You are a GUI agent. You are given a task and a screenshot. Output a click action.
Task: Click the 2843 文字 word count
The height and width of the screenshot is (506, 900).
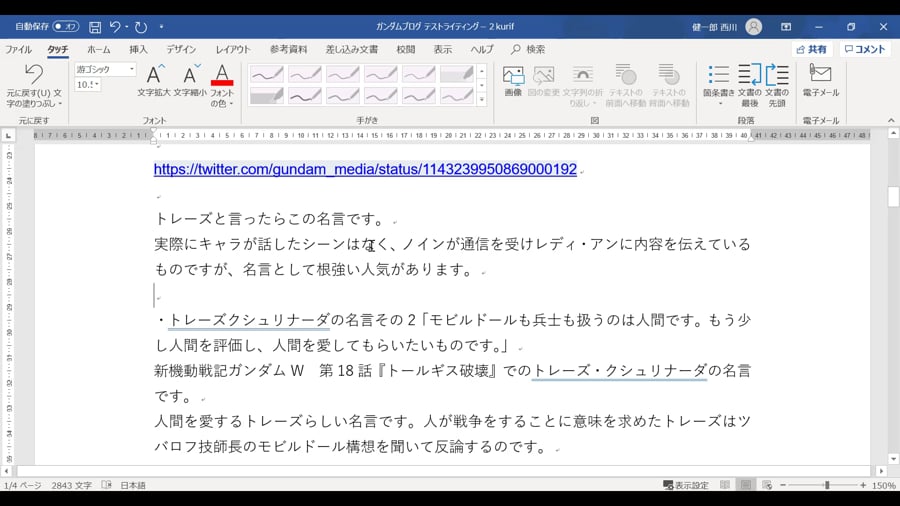tap(72, 485)
